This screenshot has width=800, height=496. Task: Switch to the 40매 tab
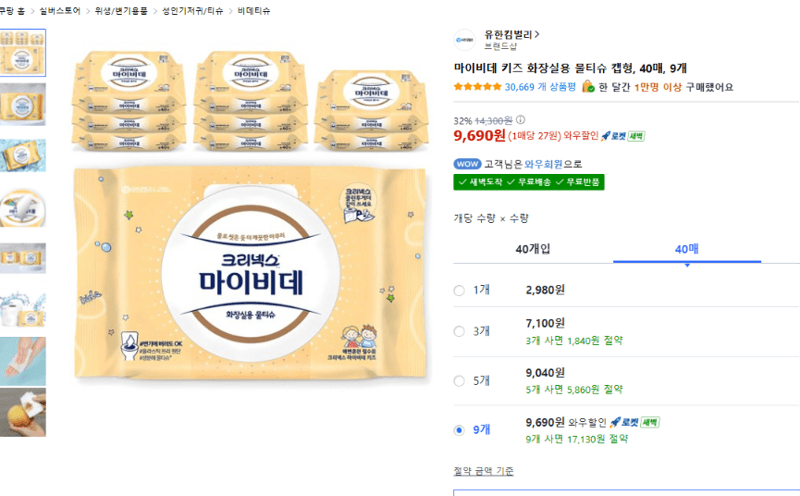[687, 249]
